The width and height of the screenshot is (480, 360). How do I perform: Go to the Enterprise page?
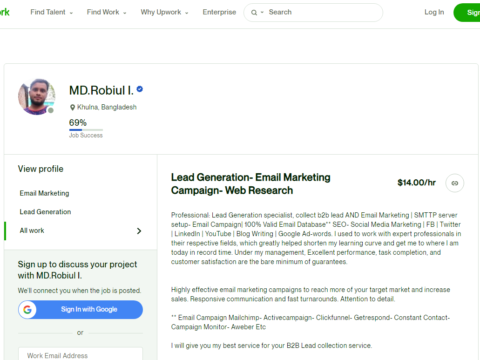pos(219,12)
